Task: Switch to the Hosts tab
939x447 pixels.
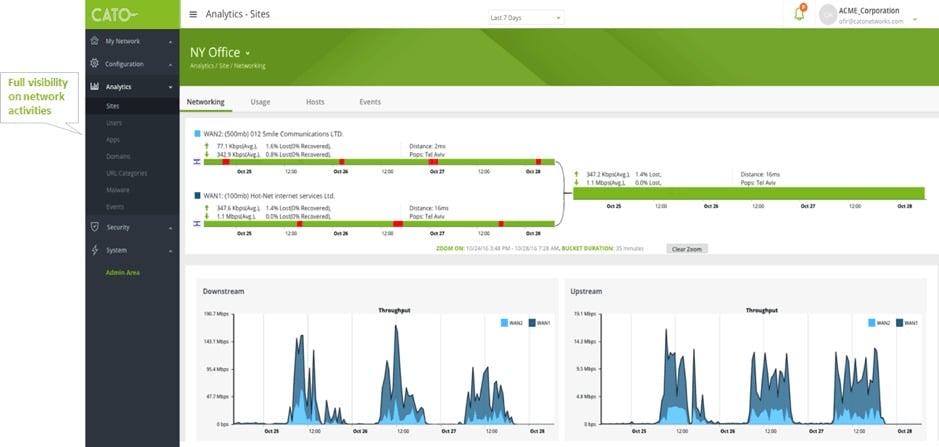Action: 315,102
